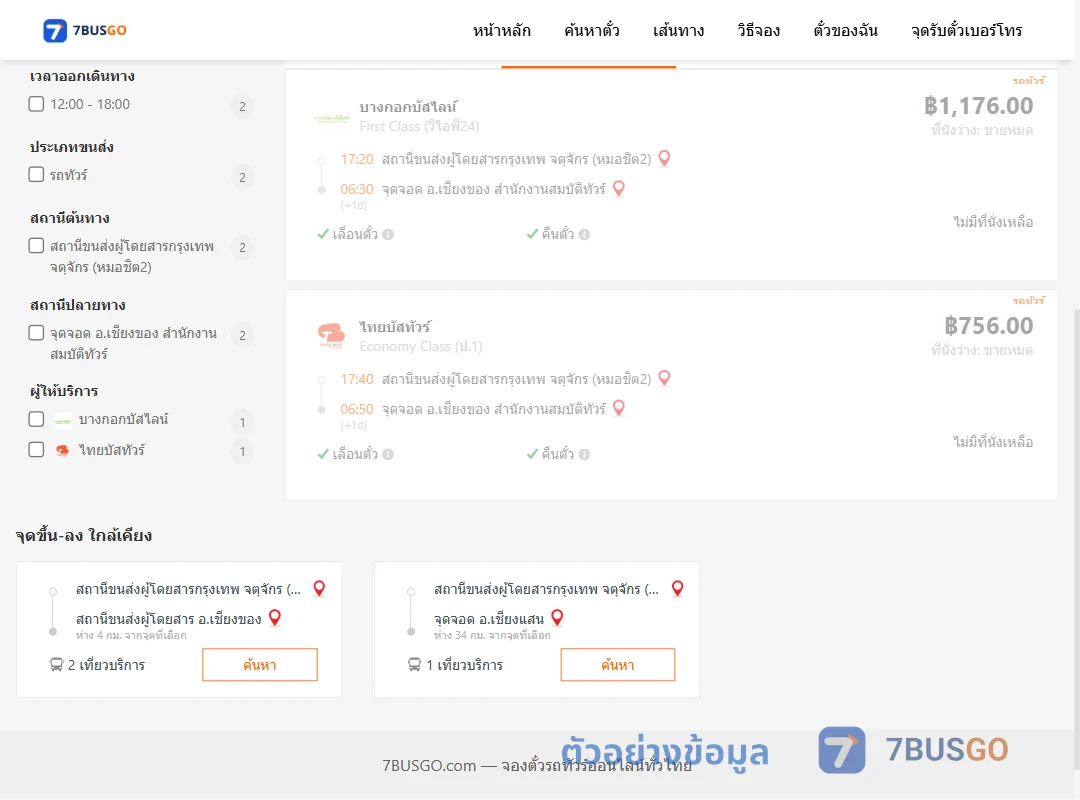Viewport: 1080px width, 800px height.
Task: Filter by provider ไทยบัสทัวร์
Action: (x=37, y=449)
